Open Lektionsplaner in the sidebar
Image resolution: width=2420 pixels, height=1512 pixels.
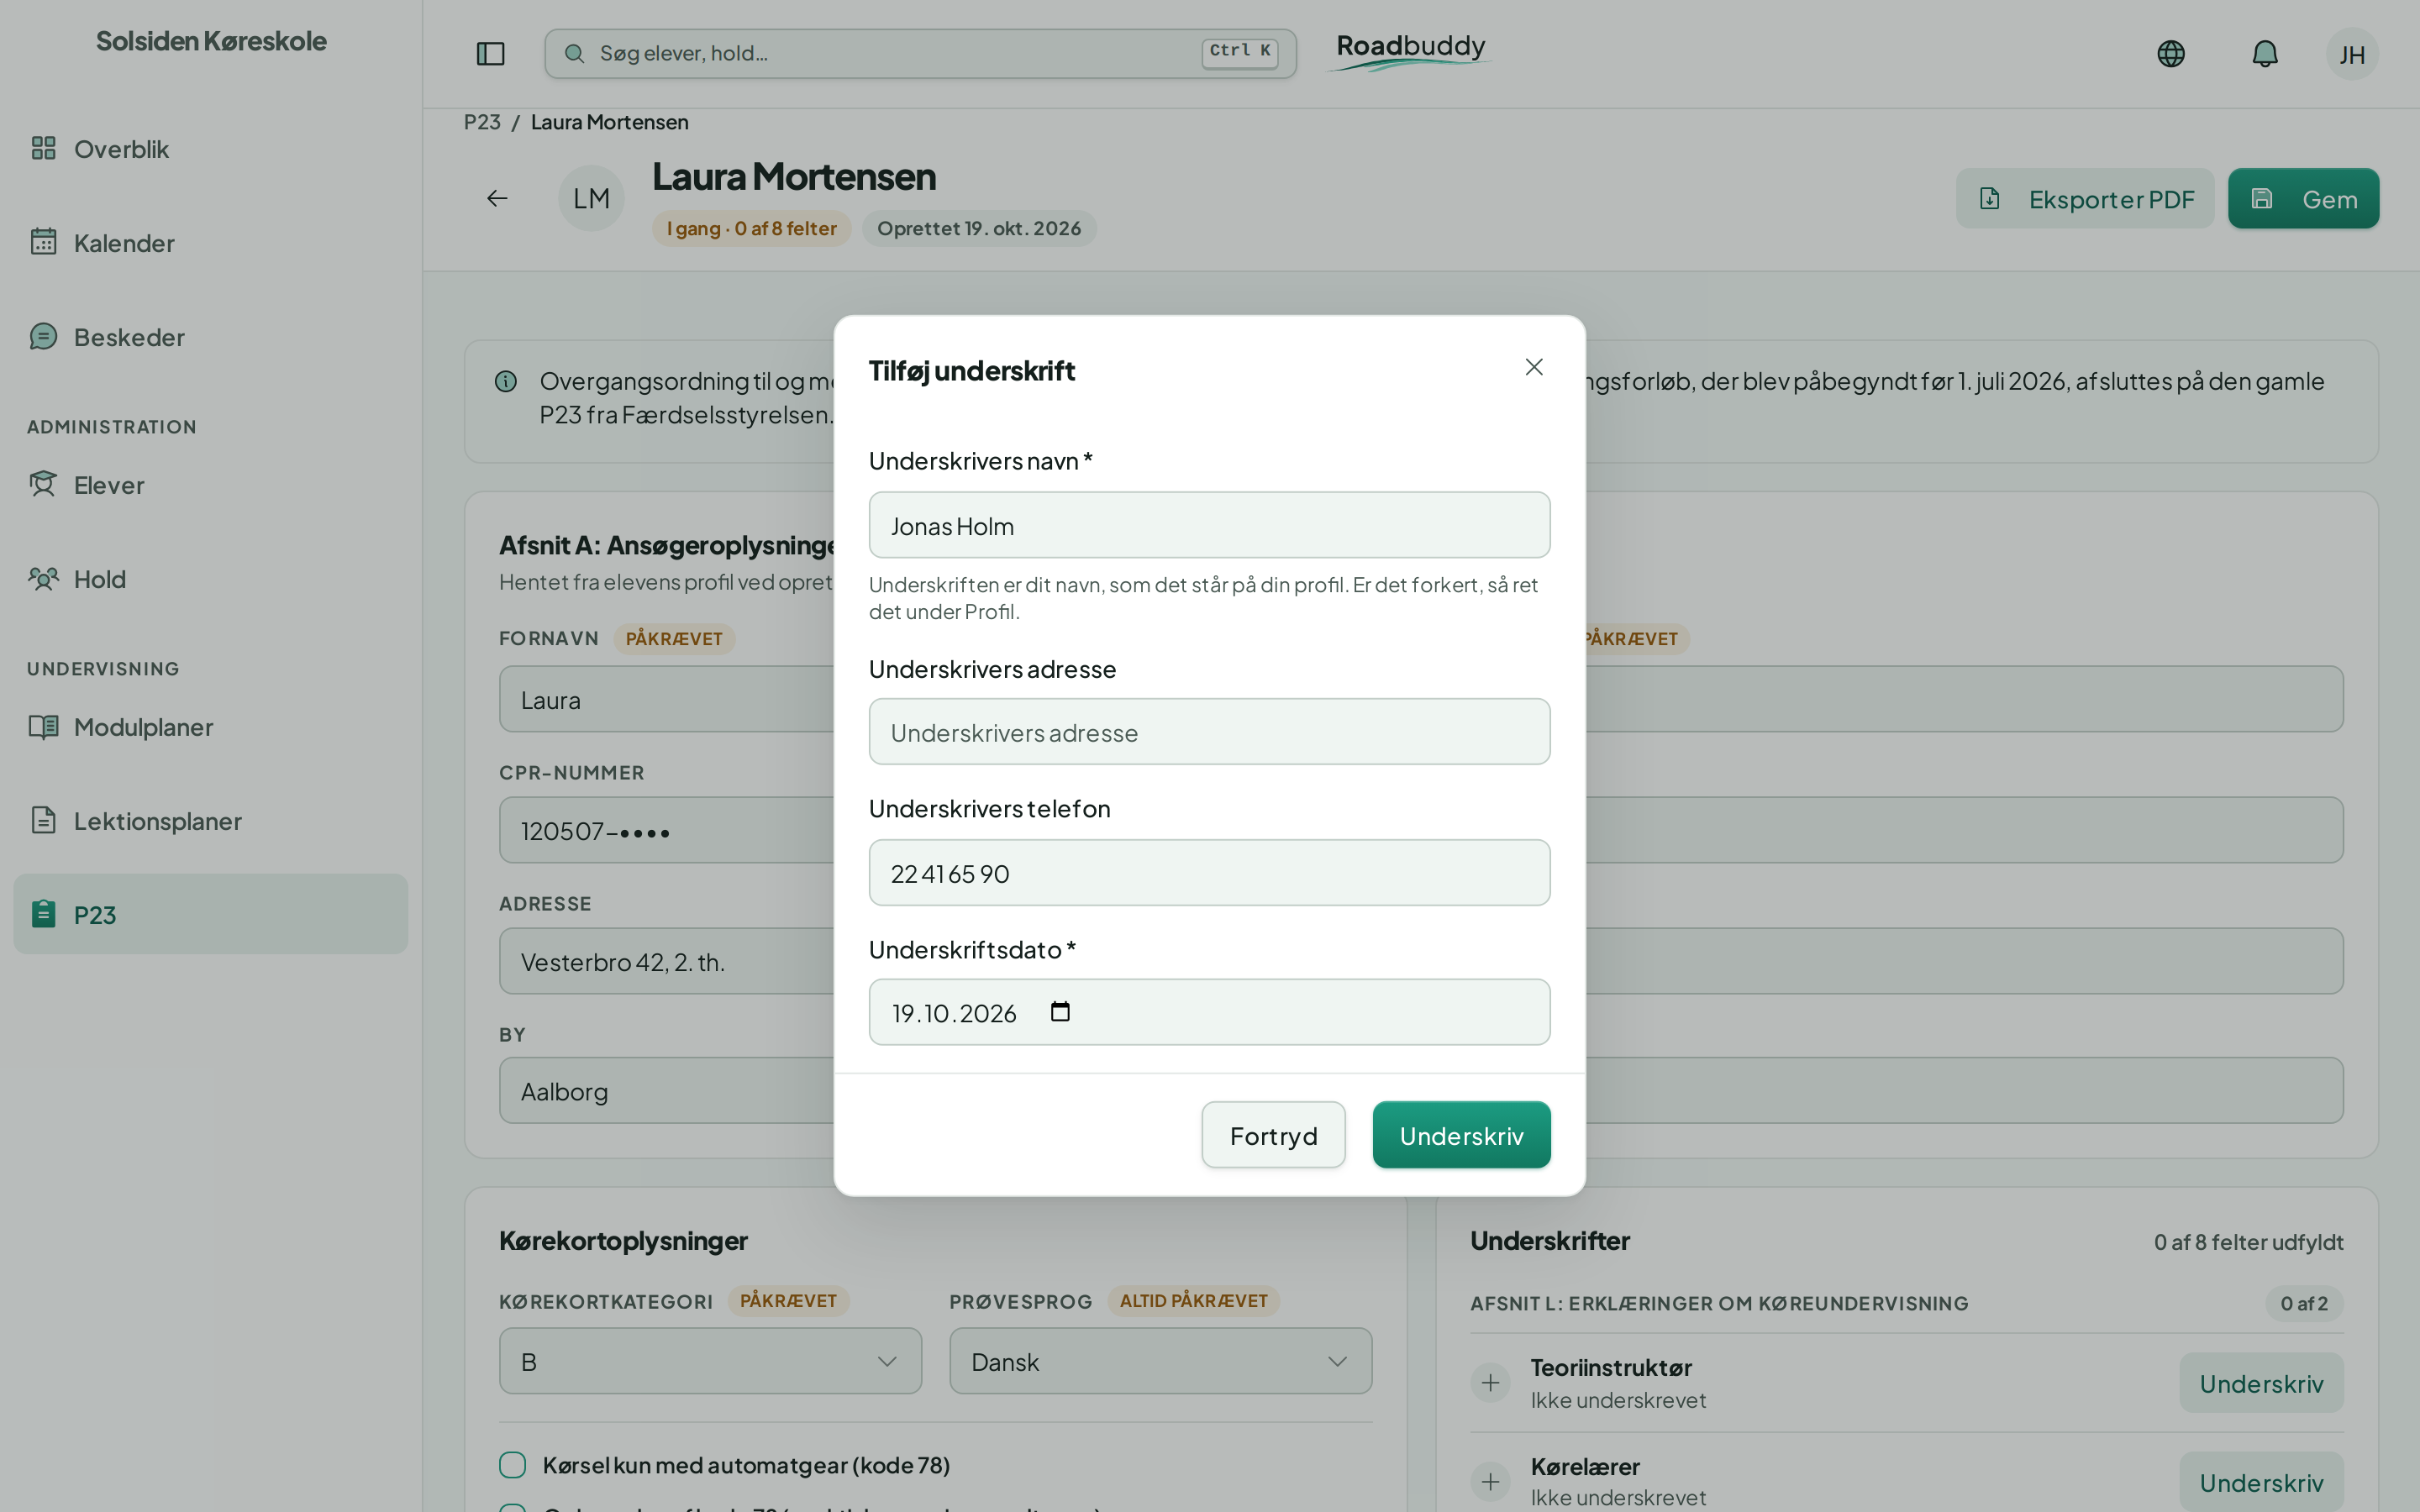[210, 821]
